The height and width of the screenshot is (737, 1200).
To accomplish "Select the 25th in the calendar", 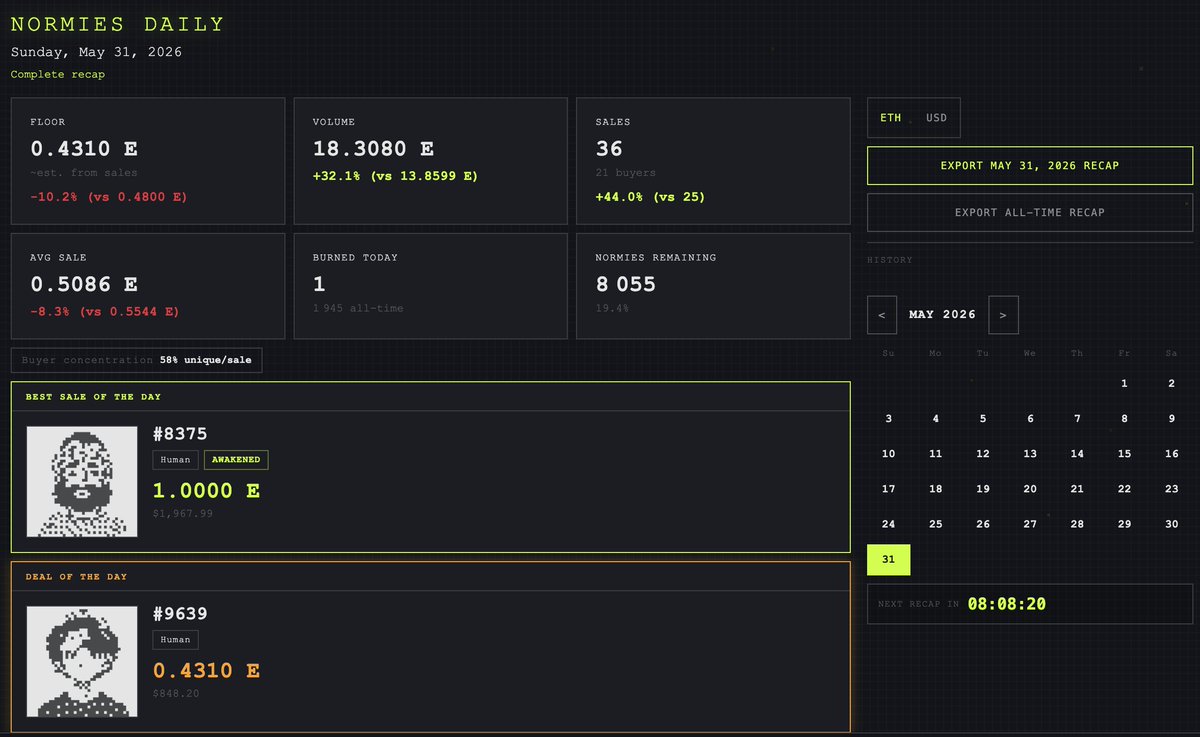I will [935, 524].
